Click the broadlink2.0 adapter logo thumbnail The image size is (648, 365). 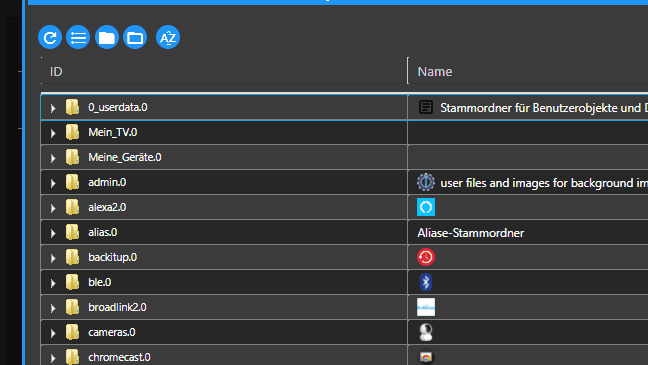(x=426, y=307)
